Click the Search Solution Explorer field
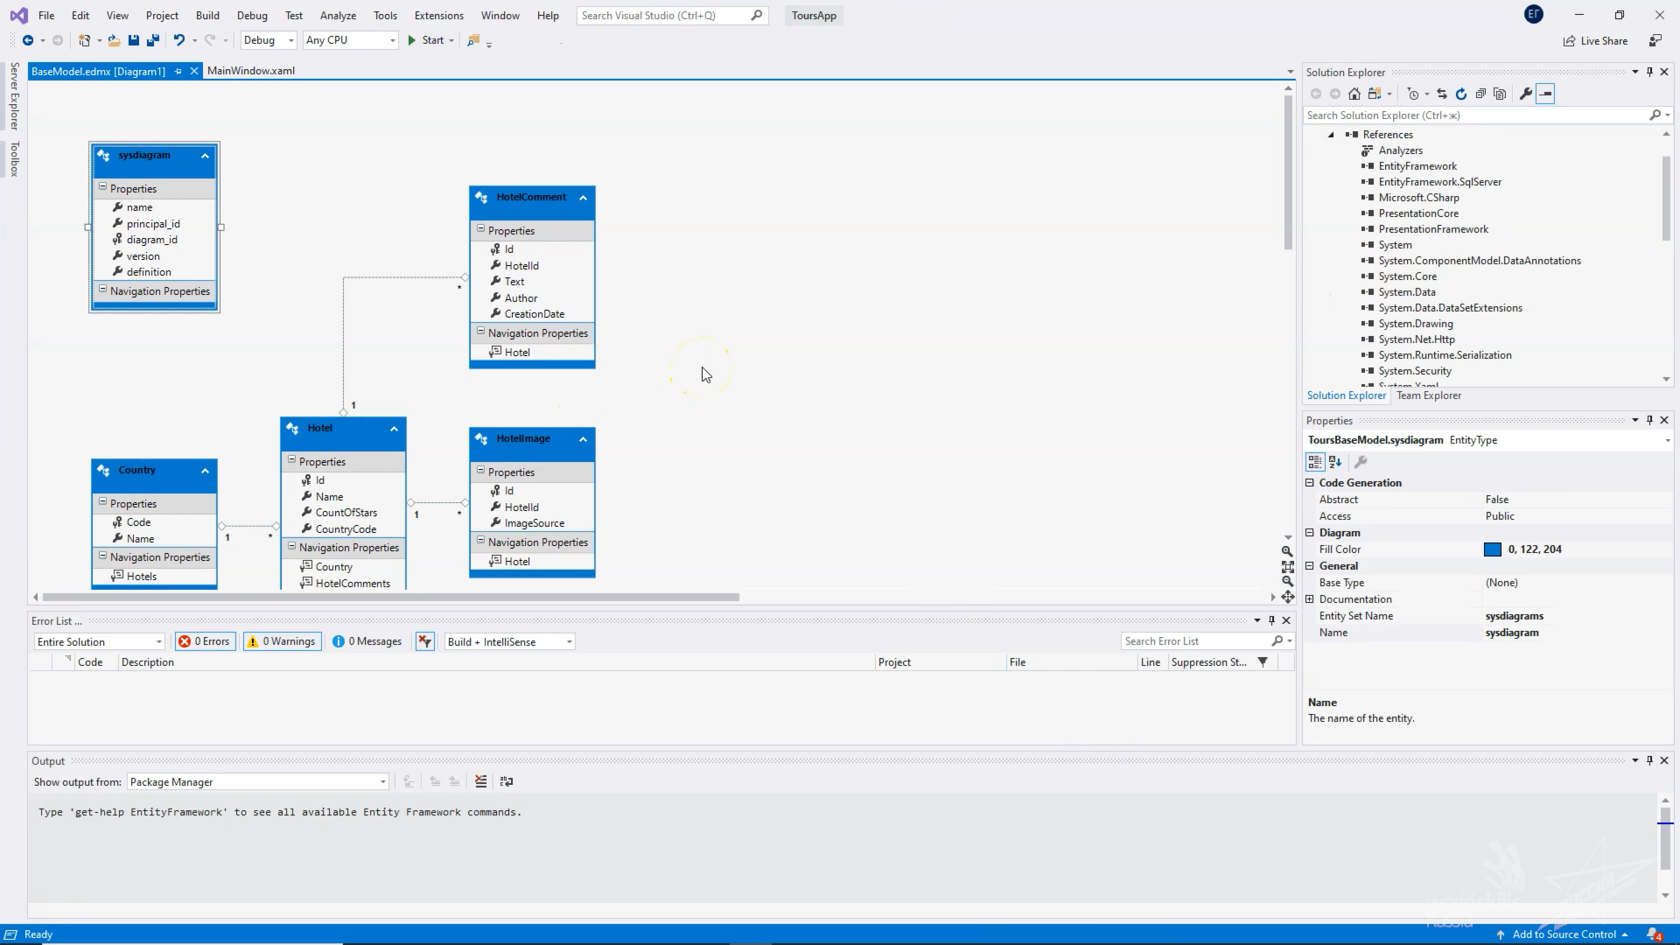The width and height of the screenshot is (1680, 945). pyautogui.click(x=1487, y=115)
